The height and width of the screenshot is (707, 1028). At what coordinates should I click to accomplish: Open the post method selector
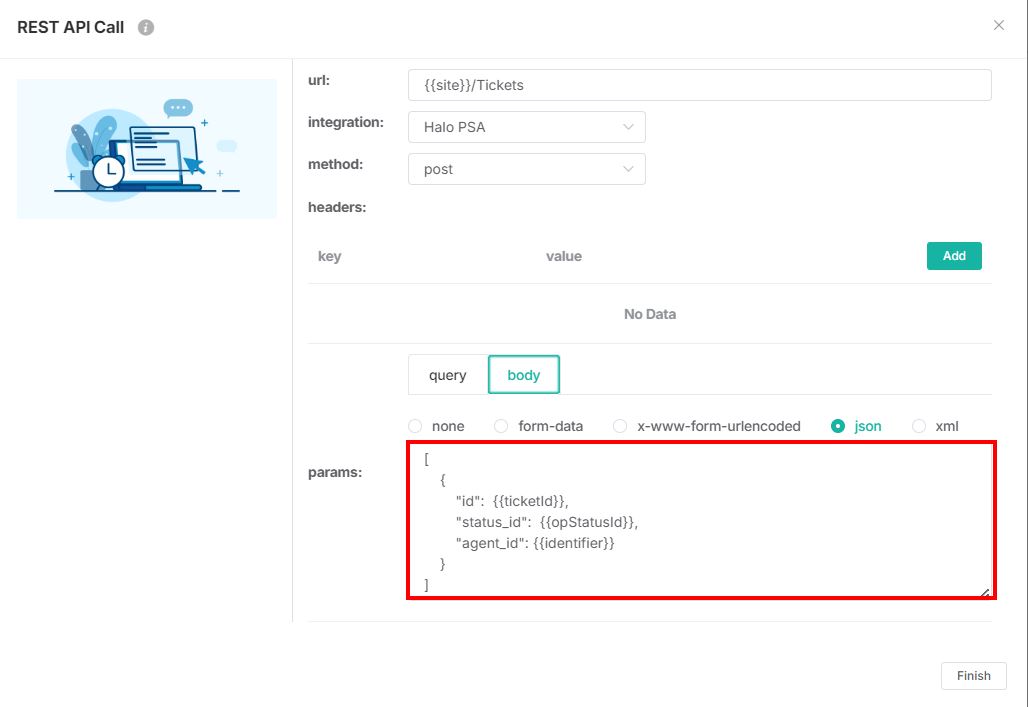[x=520, y=169]
